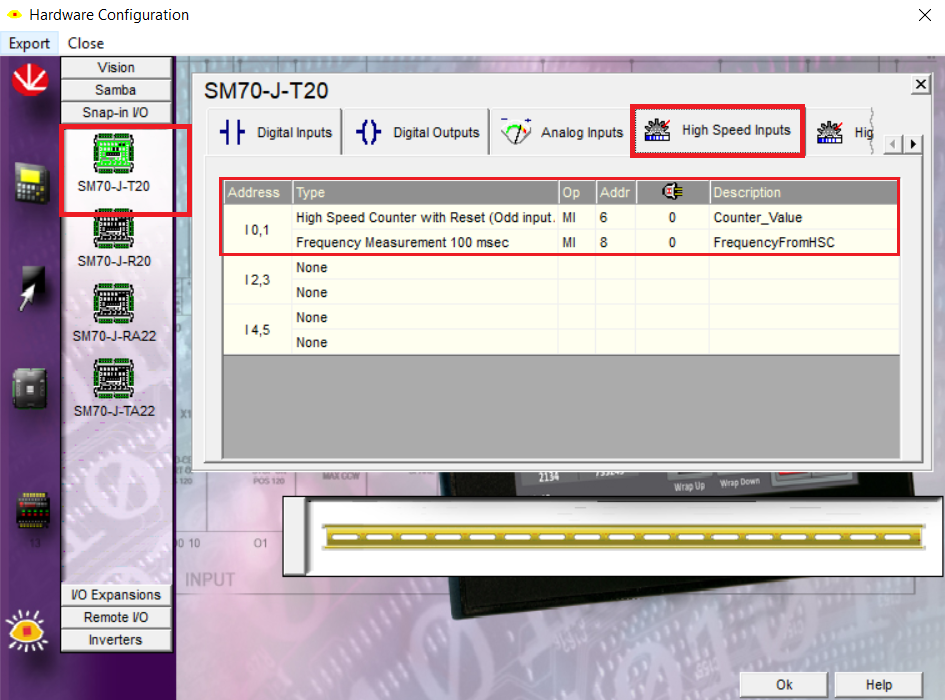Screen dimensions: 945x700
Task: Select the SM70-J-RA22 controller icon
Action: pos(113,303)
